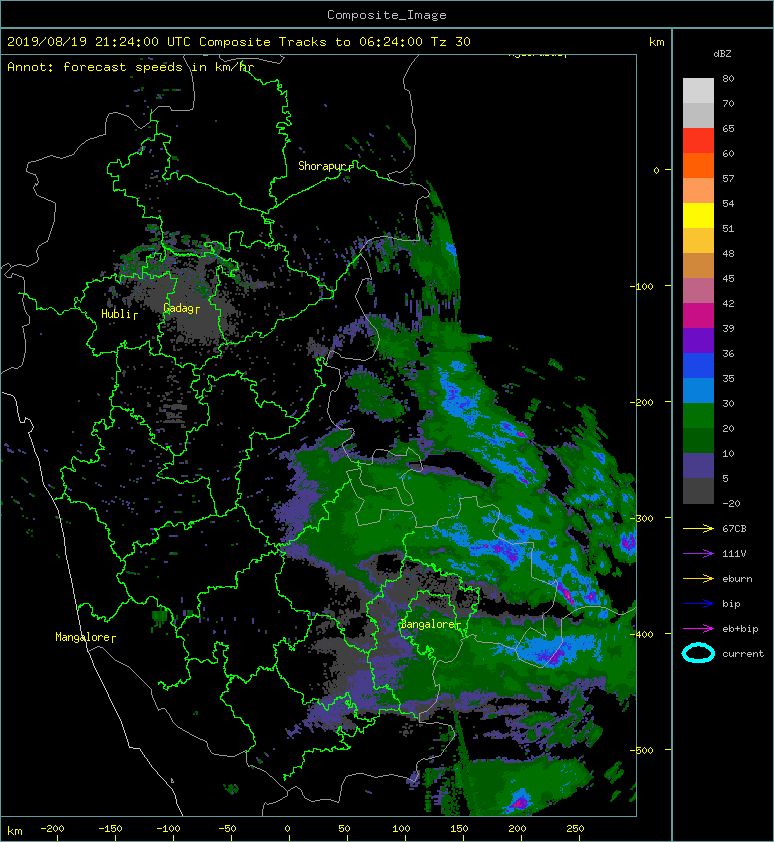The image size is (774, 842).
Task: Click the eb+bip legend label
Action: click(x=740, y=629)
